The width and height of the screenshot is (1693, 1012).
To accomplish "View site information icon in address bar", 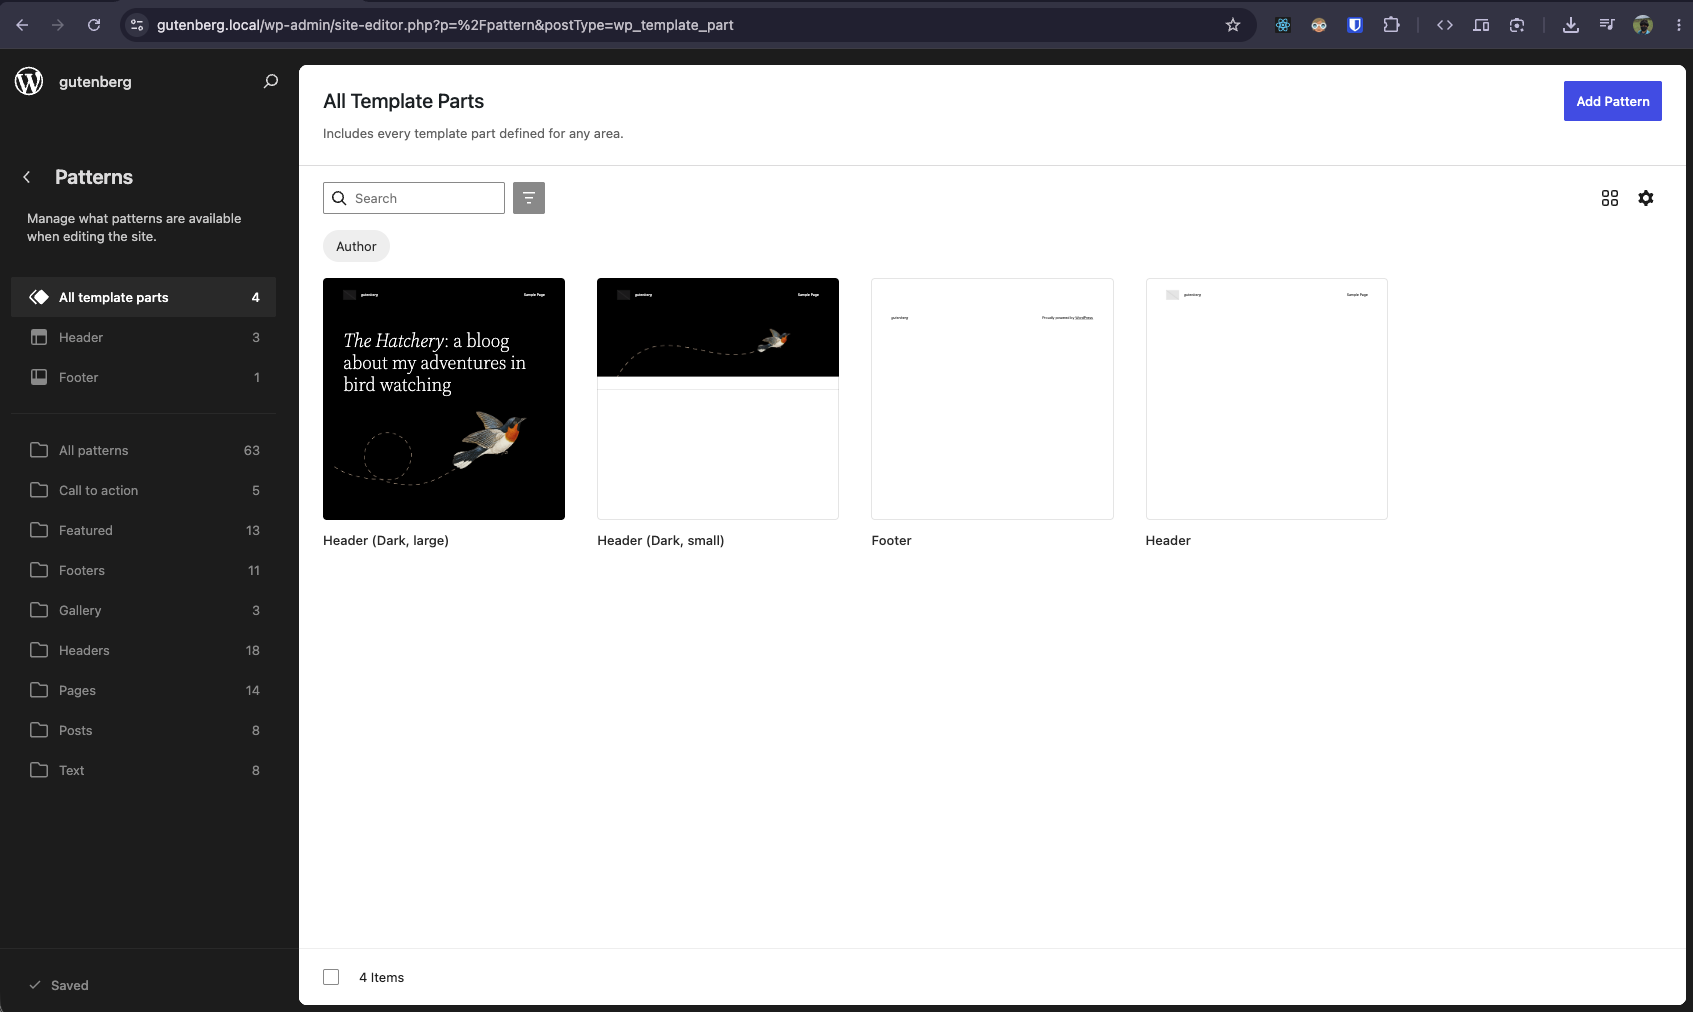I will (138, 25).
